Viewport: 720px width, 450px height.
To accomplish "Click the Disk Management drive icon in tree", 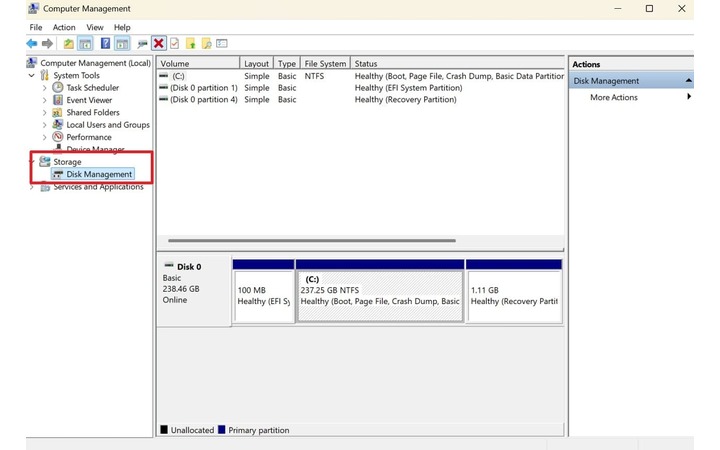I will [x=57, y=174].
